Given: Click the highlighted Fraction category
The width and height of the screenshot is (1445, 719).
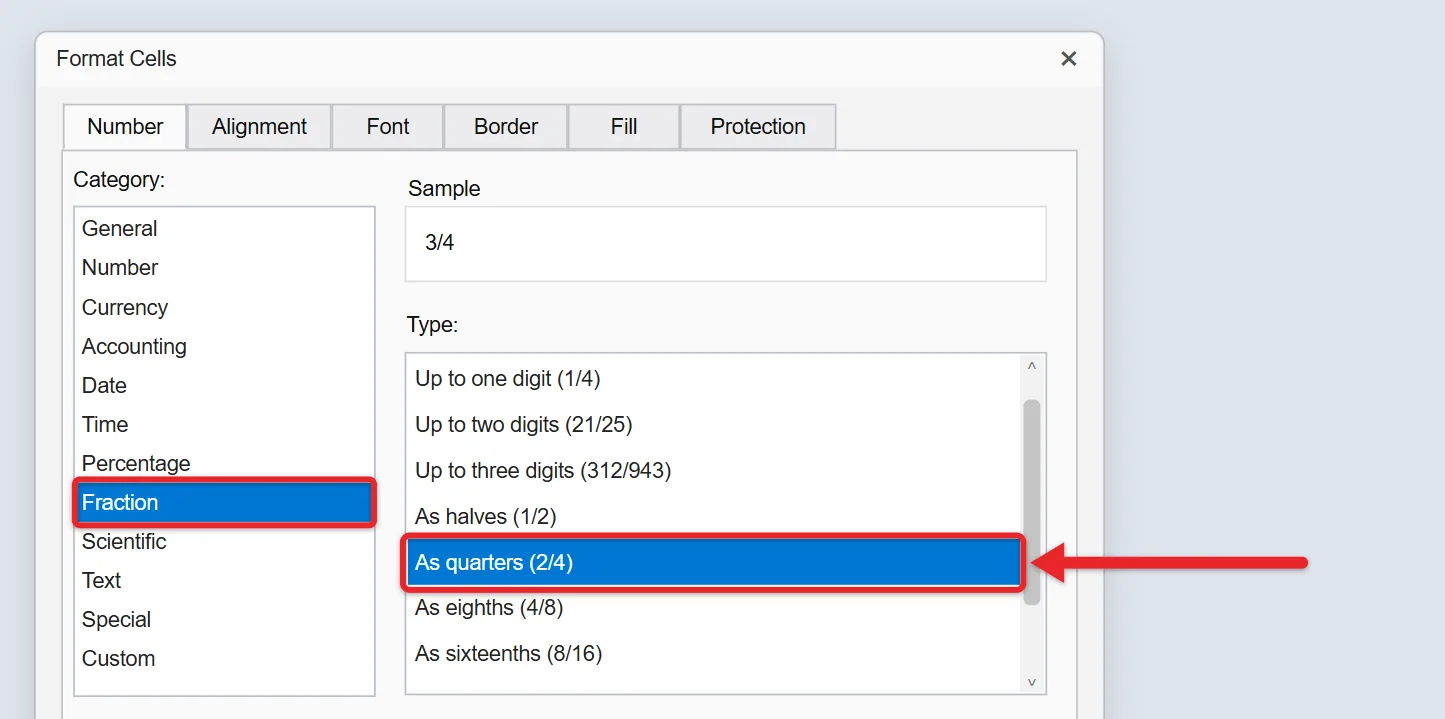Looking at the screenshot, I should (x=224, y=503).
